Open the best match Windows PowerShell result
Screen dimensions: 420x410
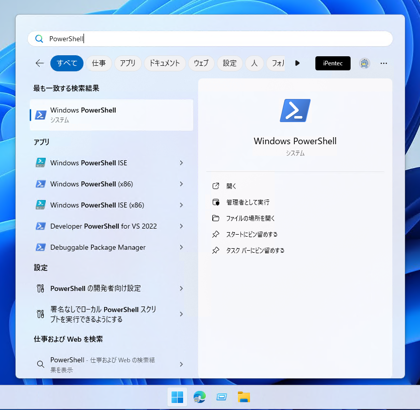click(111, 115)
